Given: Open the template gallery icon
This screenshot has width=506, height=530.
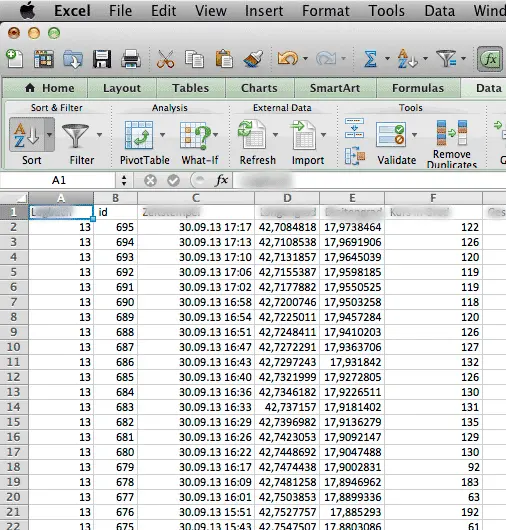Looking at the screenshot, I should coord(44,59).
